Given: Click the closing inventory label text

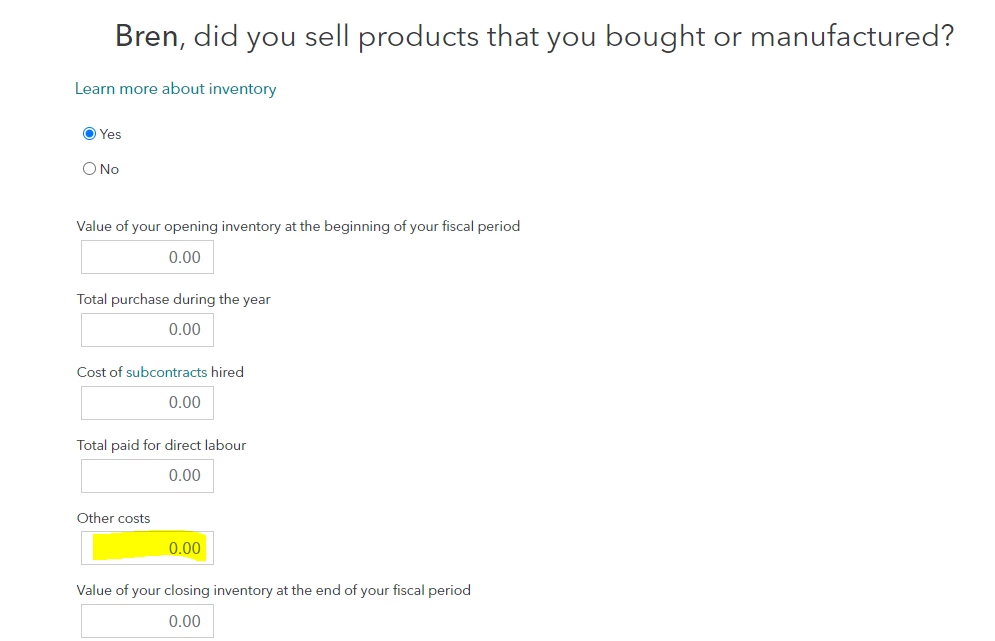Looking at the screenshot, I should coord(273,590).
